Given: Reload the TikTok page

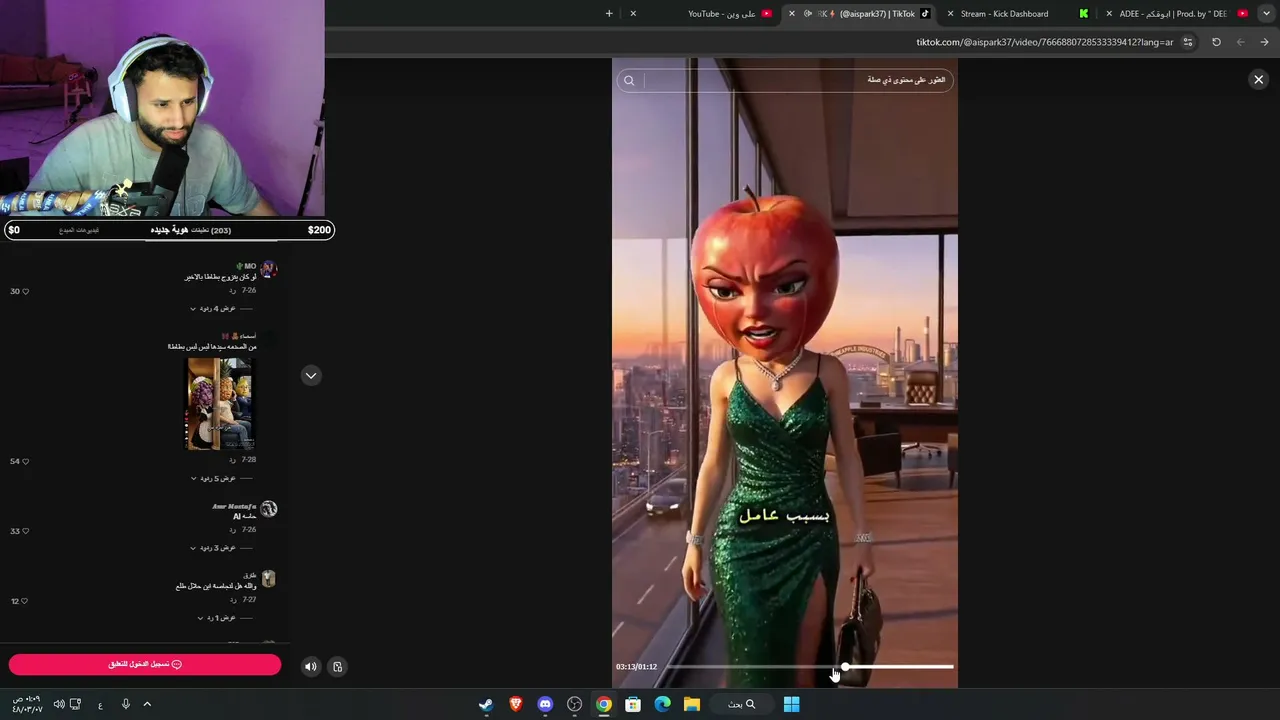Looking at the screenshot, I should (1216, 42).
